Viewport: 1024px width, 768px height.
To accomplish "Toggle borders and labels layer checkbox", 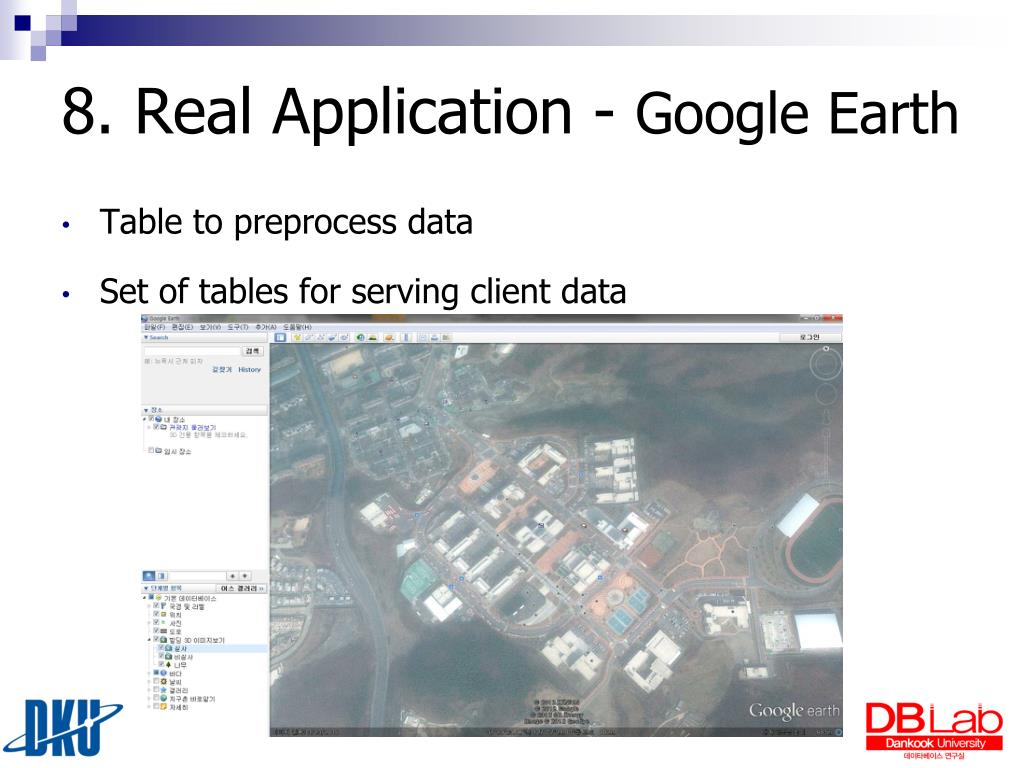I will [x=156, y=606].
